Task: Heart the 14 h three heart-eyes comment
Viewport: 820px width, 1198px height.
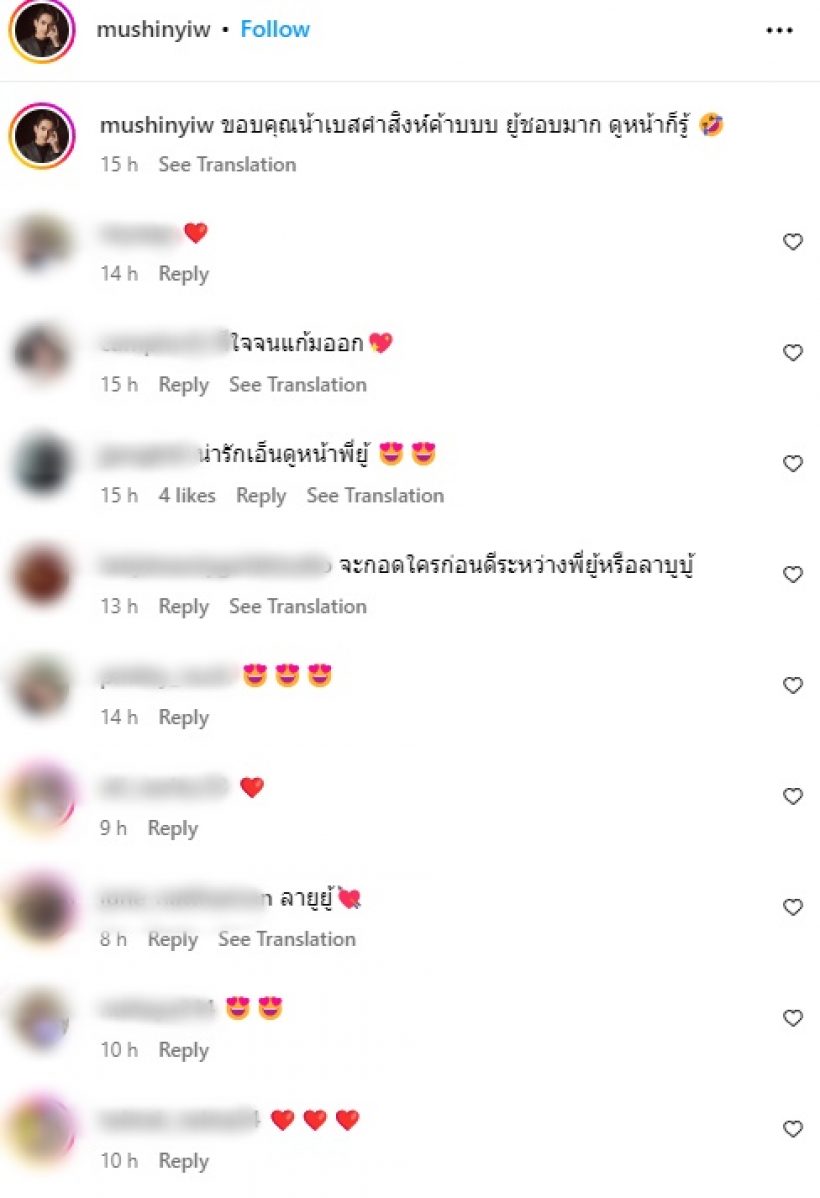Action: pyautogui.click(x=792, y=685)
